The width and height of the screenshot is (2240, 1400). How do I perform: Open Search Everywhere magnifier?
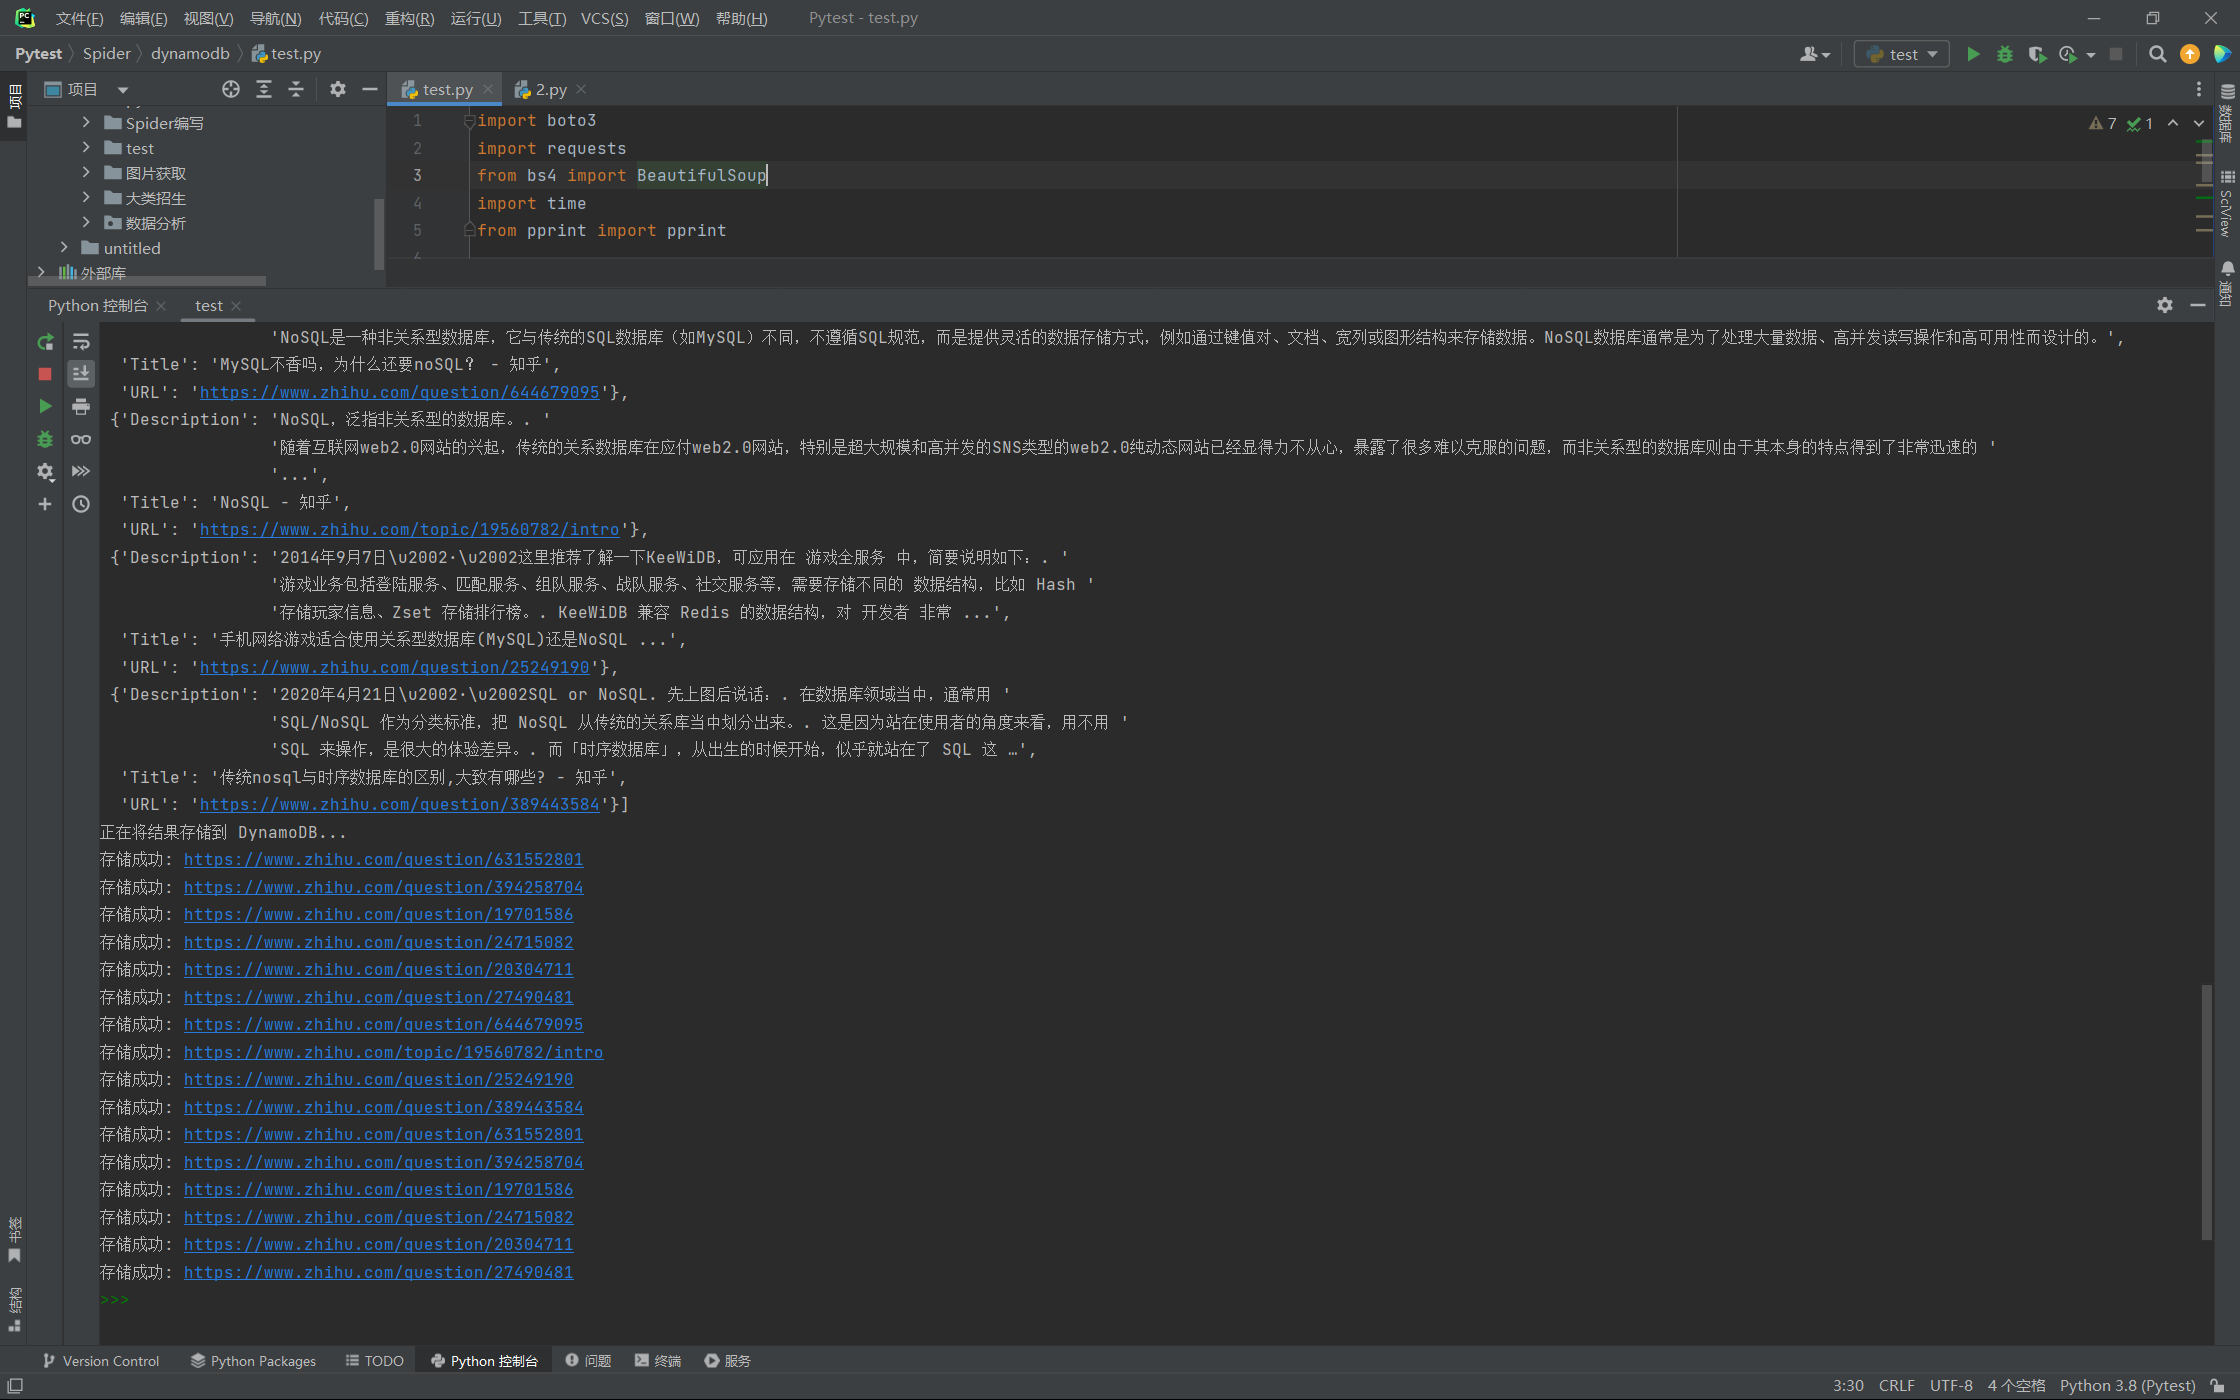coord(2158,54)
